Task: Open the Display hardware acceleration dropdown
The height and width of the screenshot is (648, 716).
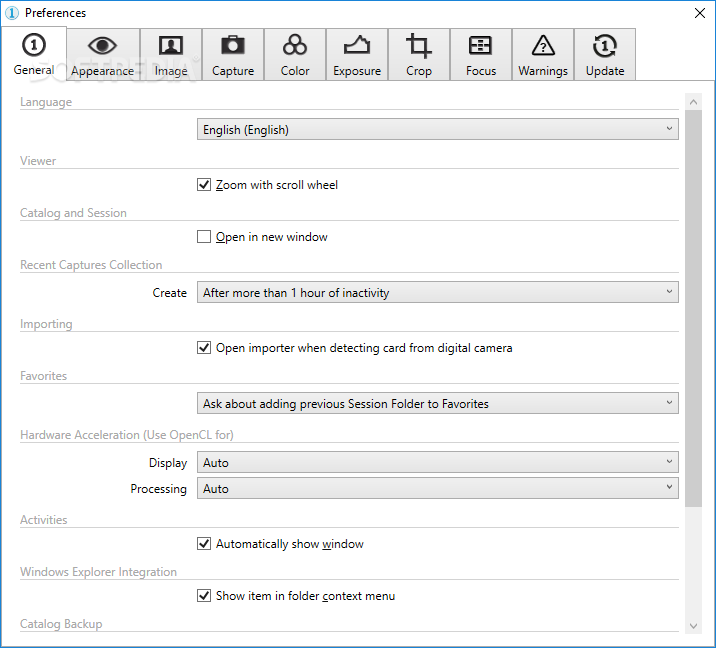Action: tap(437, 463)
